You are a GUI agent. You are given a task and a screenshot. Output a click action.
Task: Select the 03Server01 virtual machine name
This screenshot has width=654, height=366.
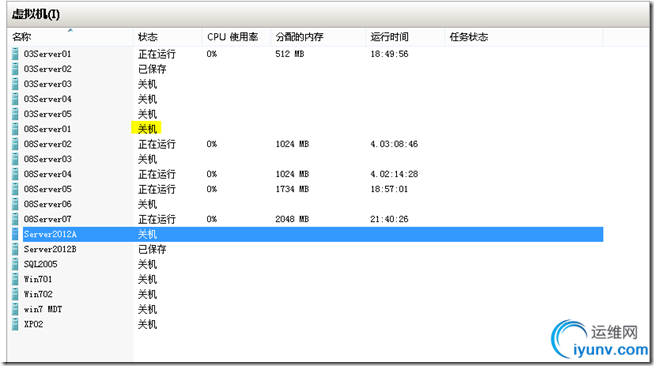(x=47, y=54)
